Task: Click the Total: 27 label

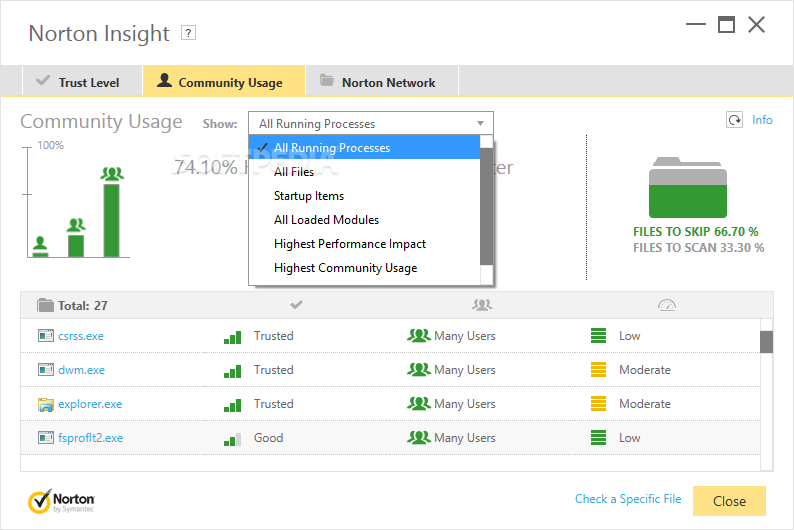Action: coord(83,305)
